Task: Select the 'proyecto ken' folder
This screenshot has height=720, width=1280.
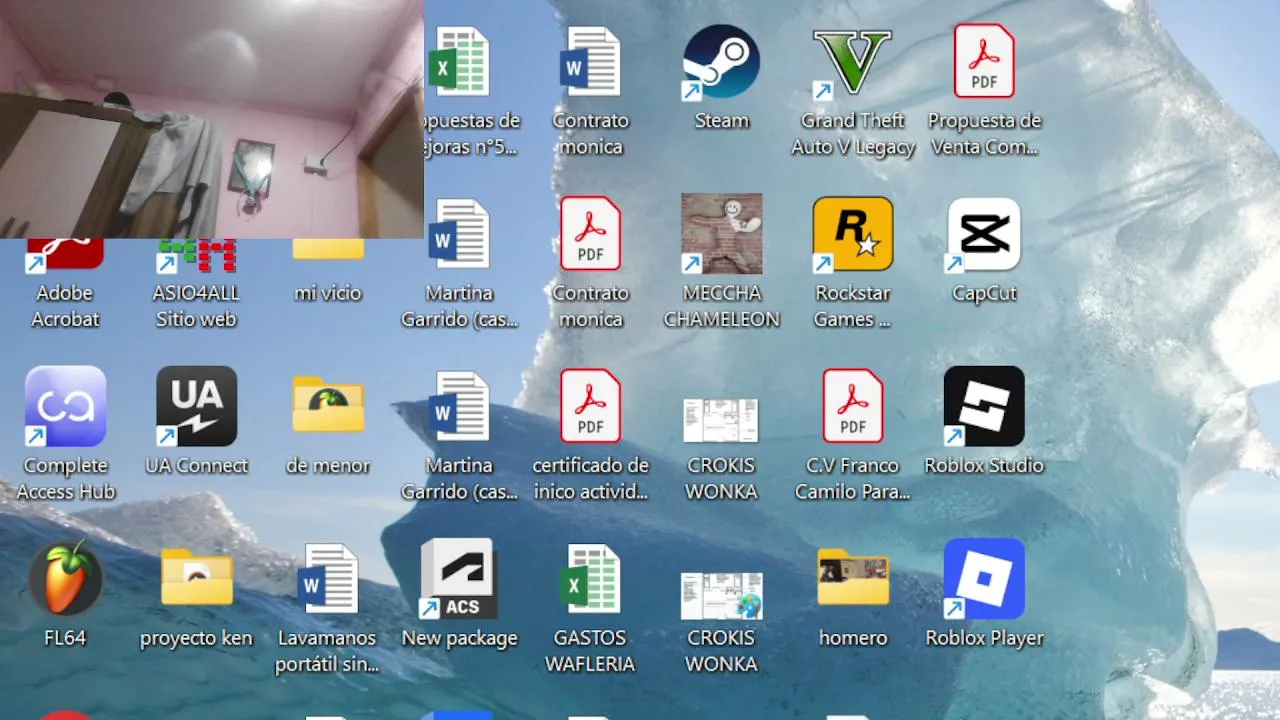Action: click(196, 578)
